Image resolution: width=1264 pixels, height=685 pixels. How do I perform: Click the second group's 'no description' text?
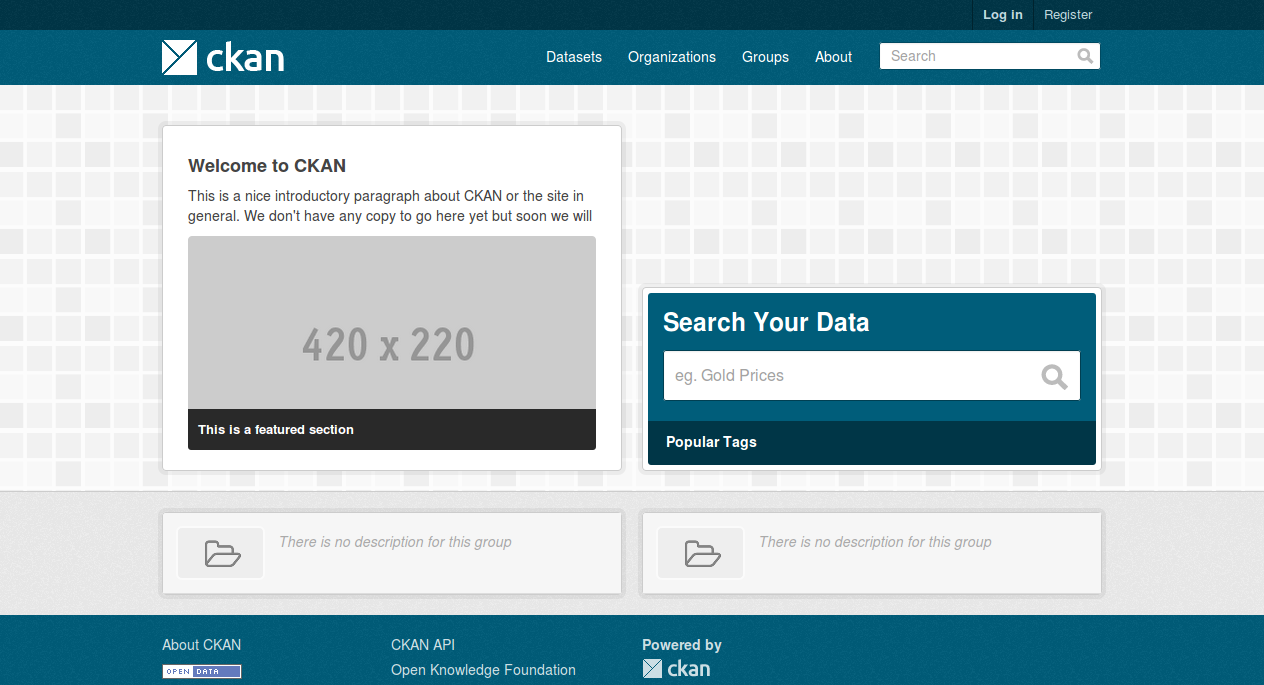point(875,542)
